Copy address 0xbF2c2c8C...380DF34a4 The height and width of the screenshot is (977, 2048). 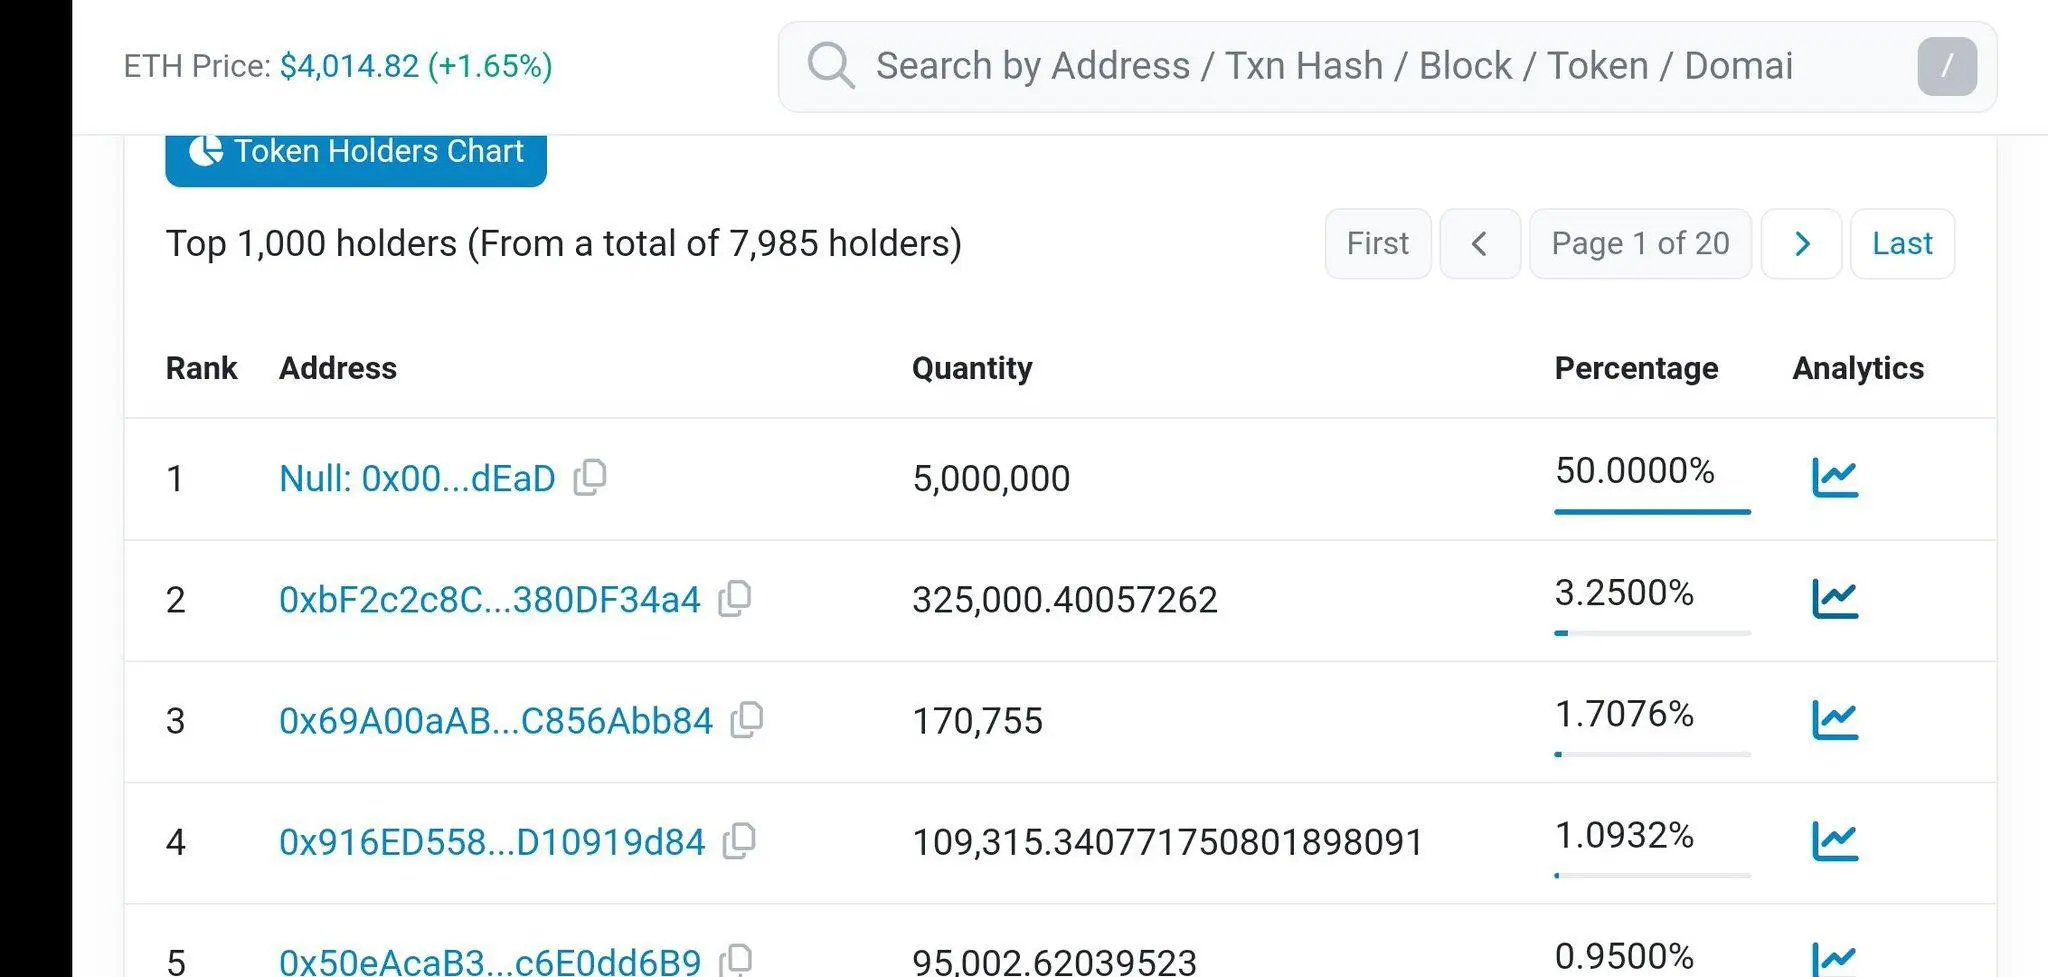735,598
